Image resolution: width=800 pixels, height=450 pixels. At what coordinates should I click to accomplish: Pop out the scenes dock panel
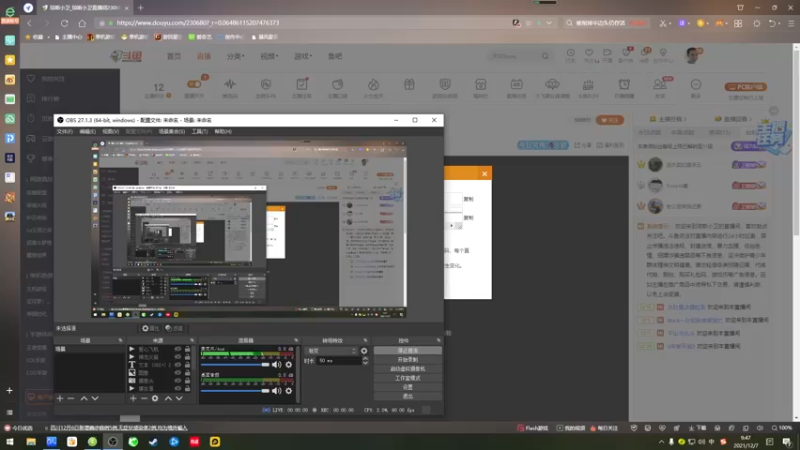120,340
